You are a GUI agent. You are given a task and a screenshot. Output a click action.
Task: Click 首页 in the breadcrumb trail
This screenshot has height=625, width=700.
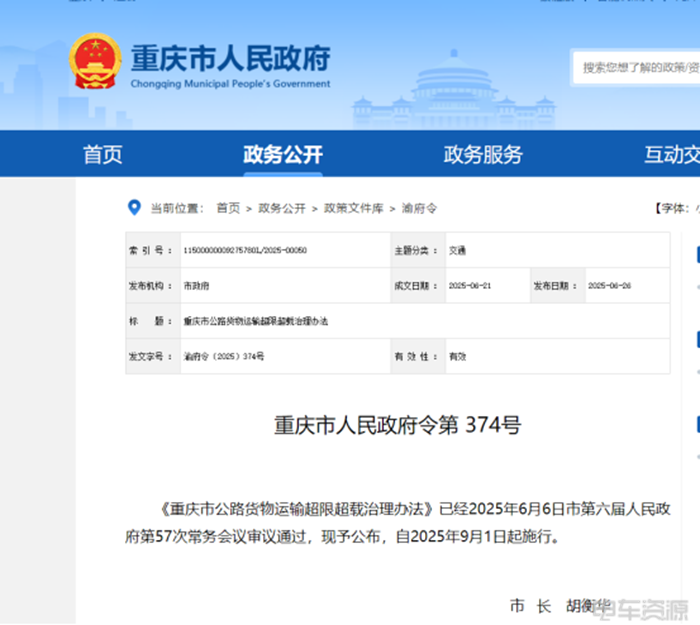click(x=228, y=209)
